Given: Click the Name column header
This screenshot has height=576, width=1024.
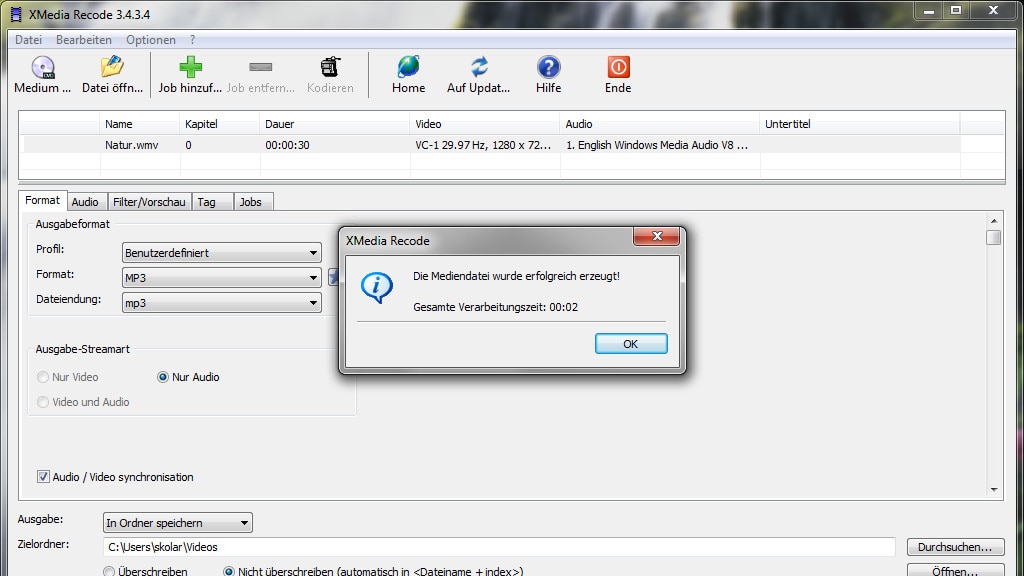Looking at the screenshot, I should pyautogui.click(x=140, y=124).
